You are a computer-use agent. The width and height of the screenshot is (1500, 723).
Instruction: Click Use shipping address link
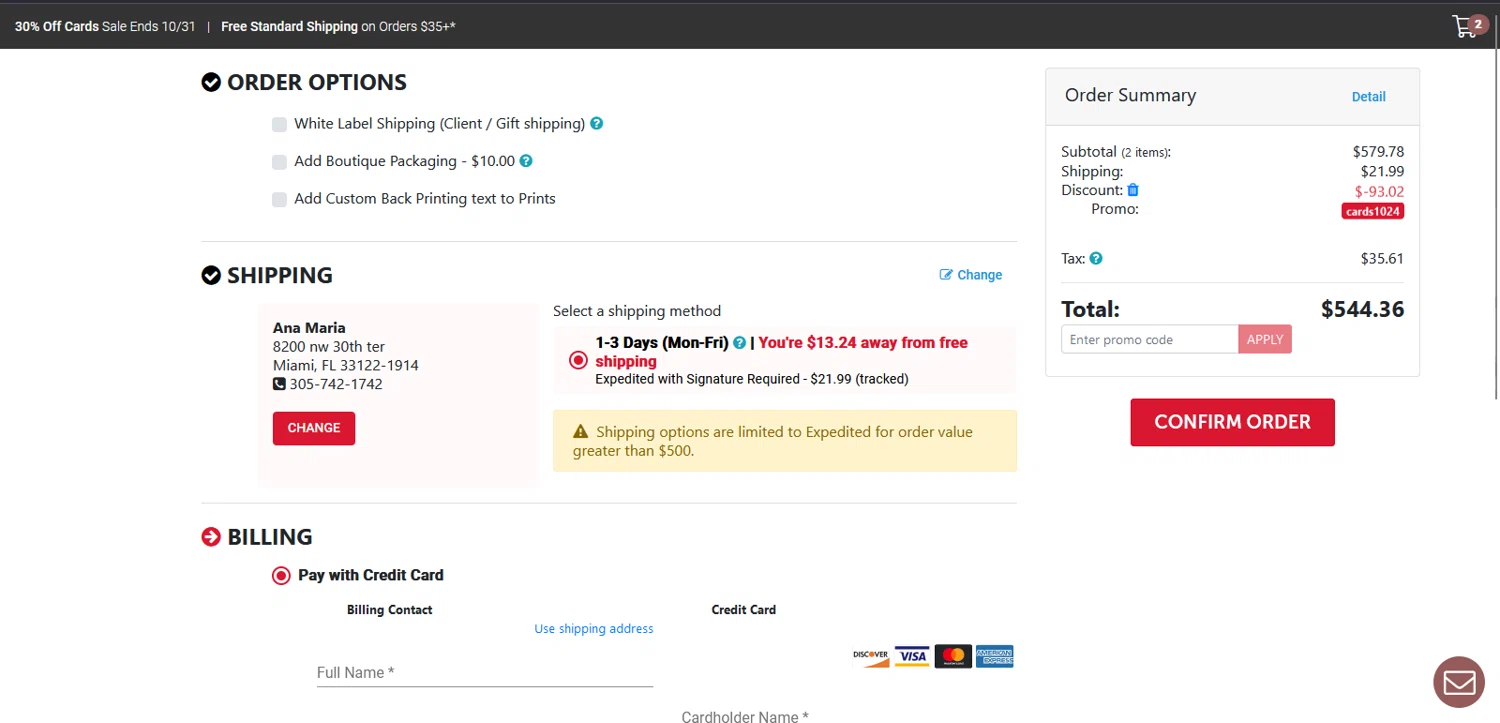tap(593, 629)
